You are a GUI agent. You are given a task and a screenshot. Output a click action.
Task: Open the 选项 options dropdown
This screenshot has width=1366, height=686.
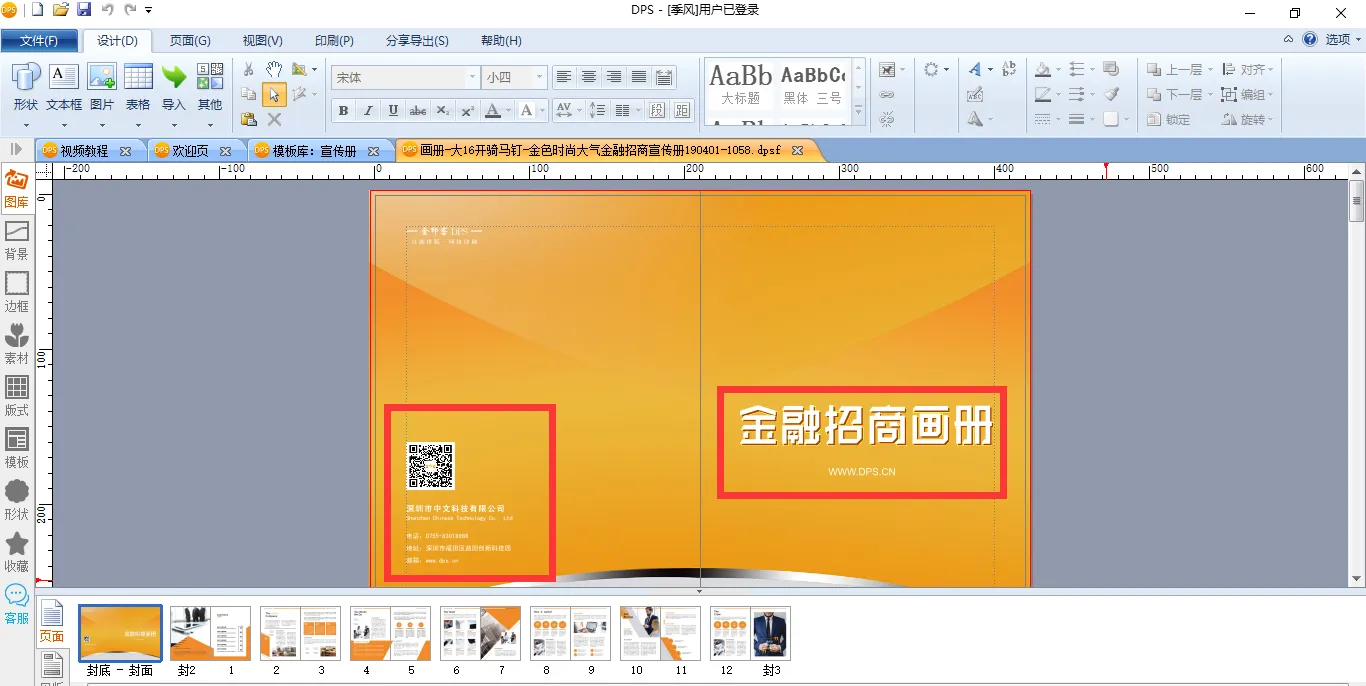[x=1344, y=40]
